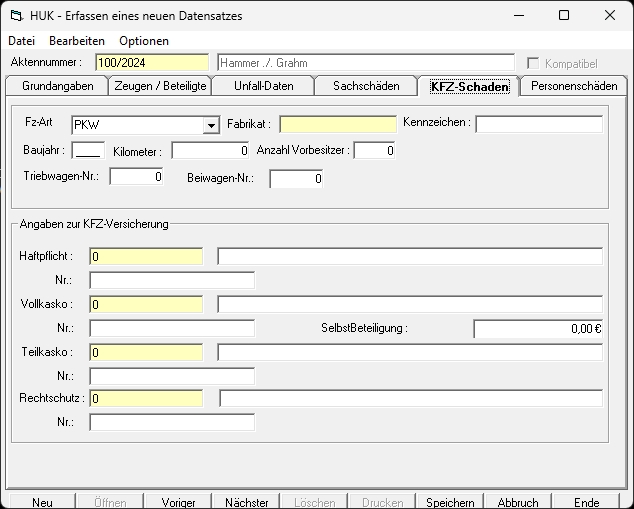
Task: Click into the Kennzeichen text field
Action: coord(539,124)
